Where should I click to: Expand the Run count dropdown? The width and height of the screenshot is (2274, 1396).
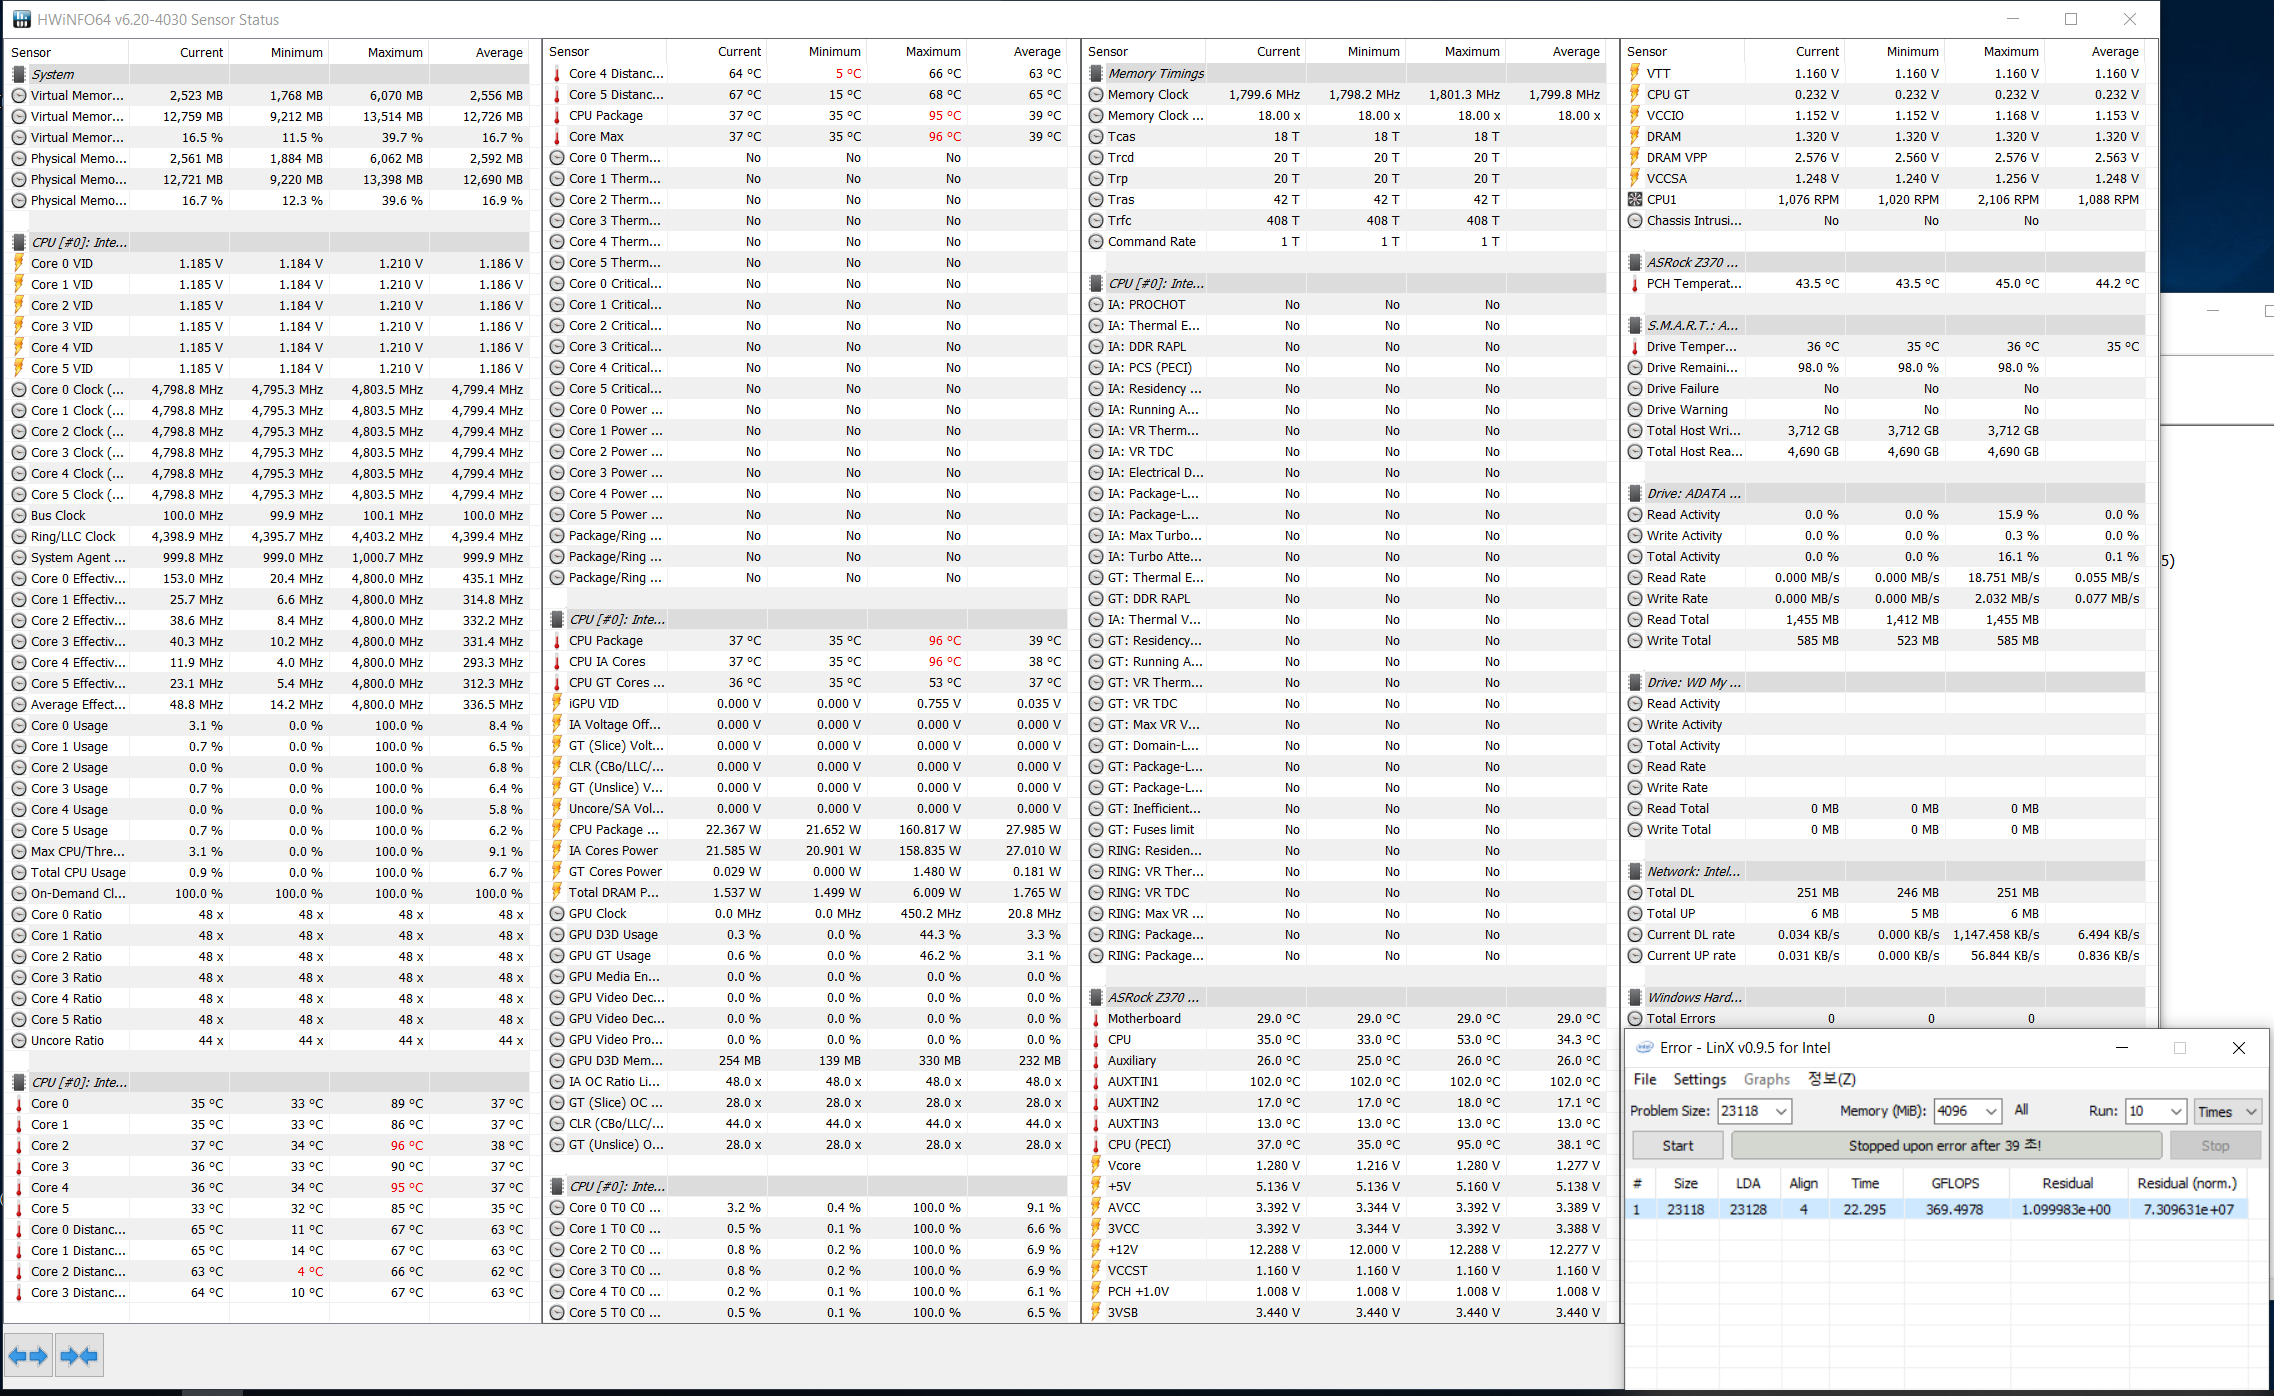pyautogui.click(x=2176, y=1112)
